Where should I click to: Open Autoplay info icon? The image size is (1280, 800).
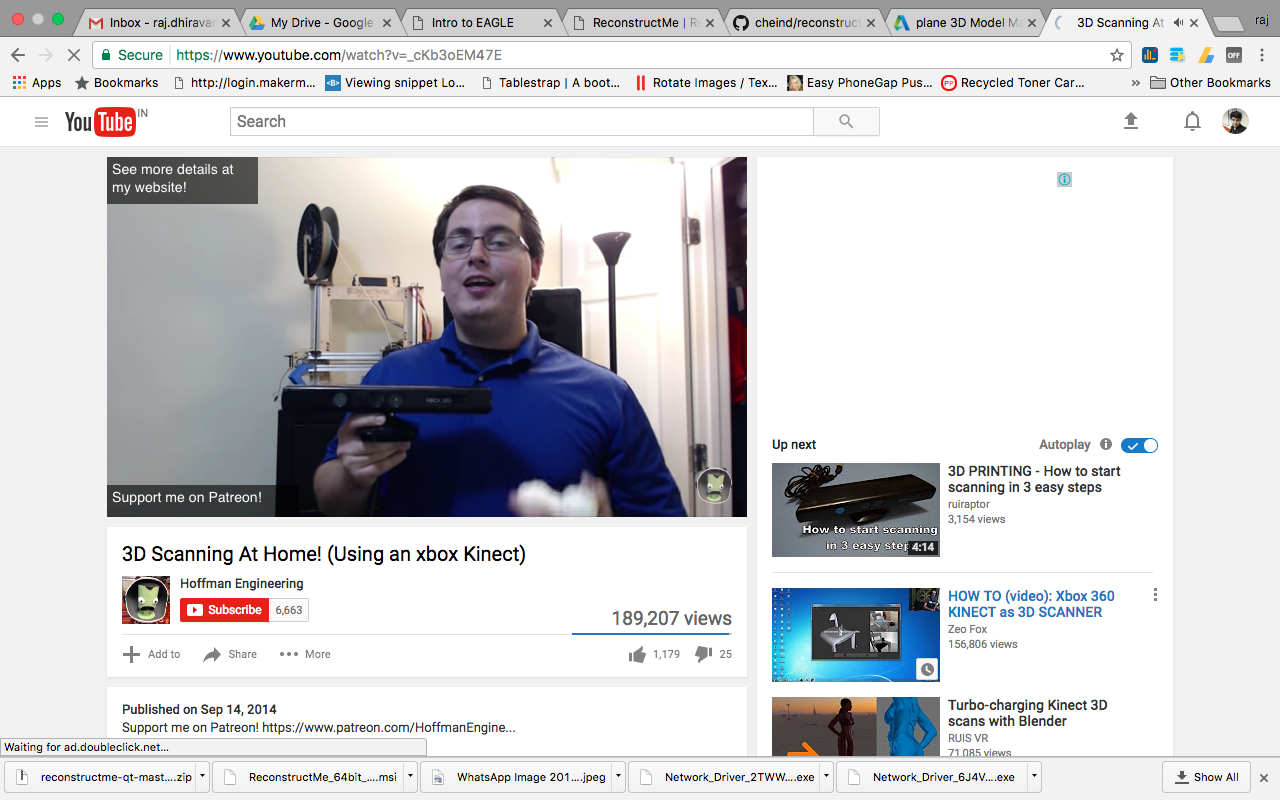tap(1106, 444)
